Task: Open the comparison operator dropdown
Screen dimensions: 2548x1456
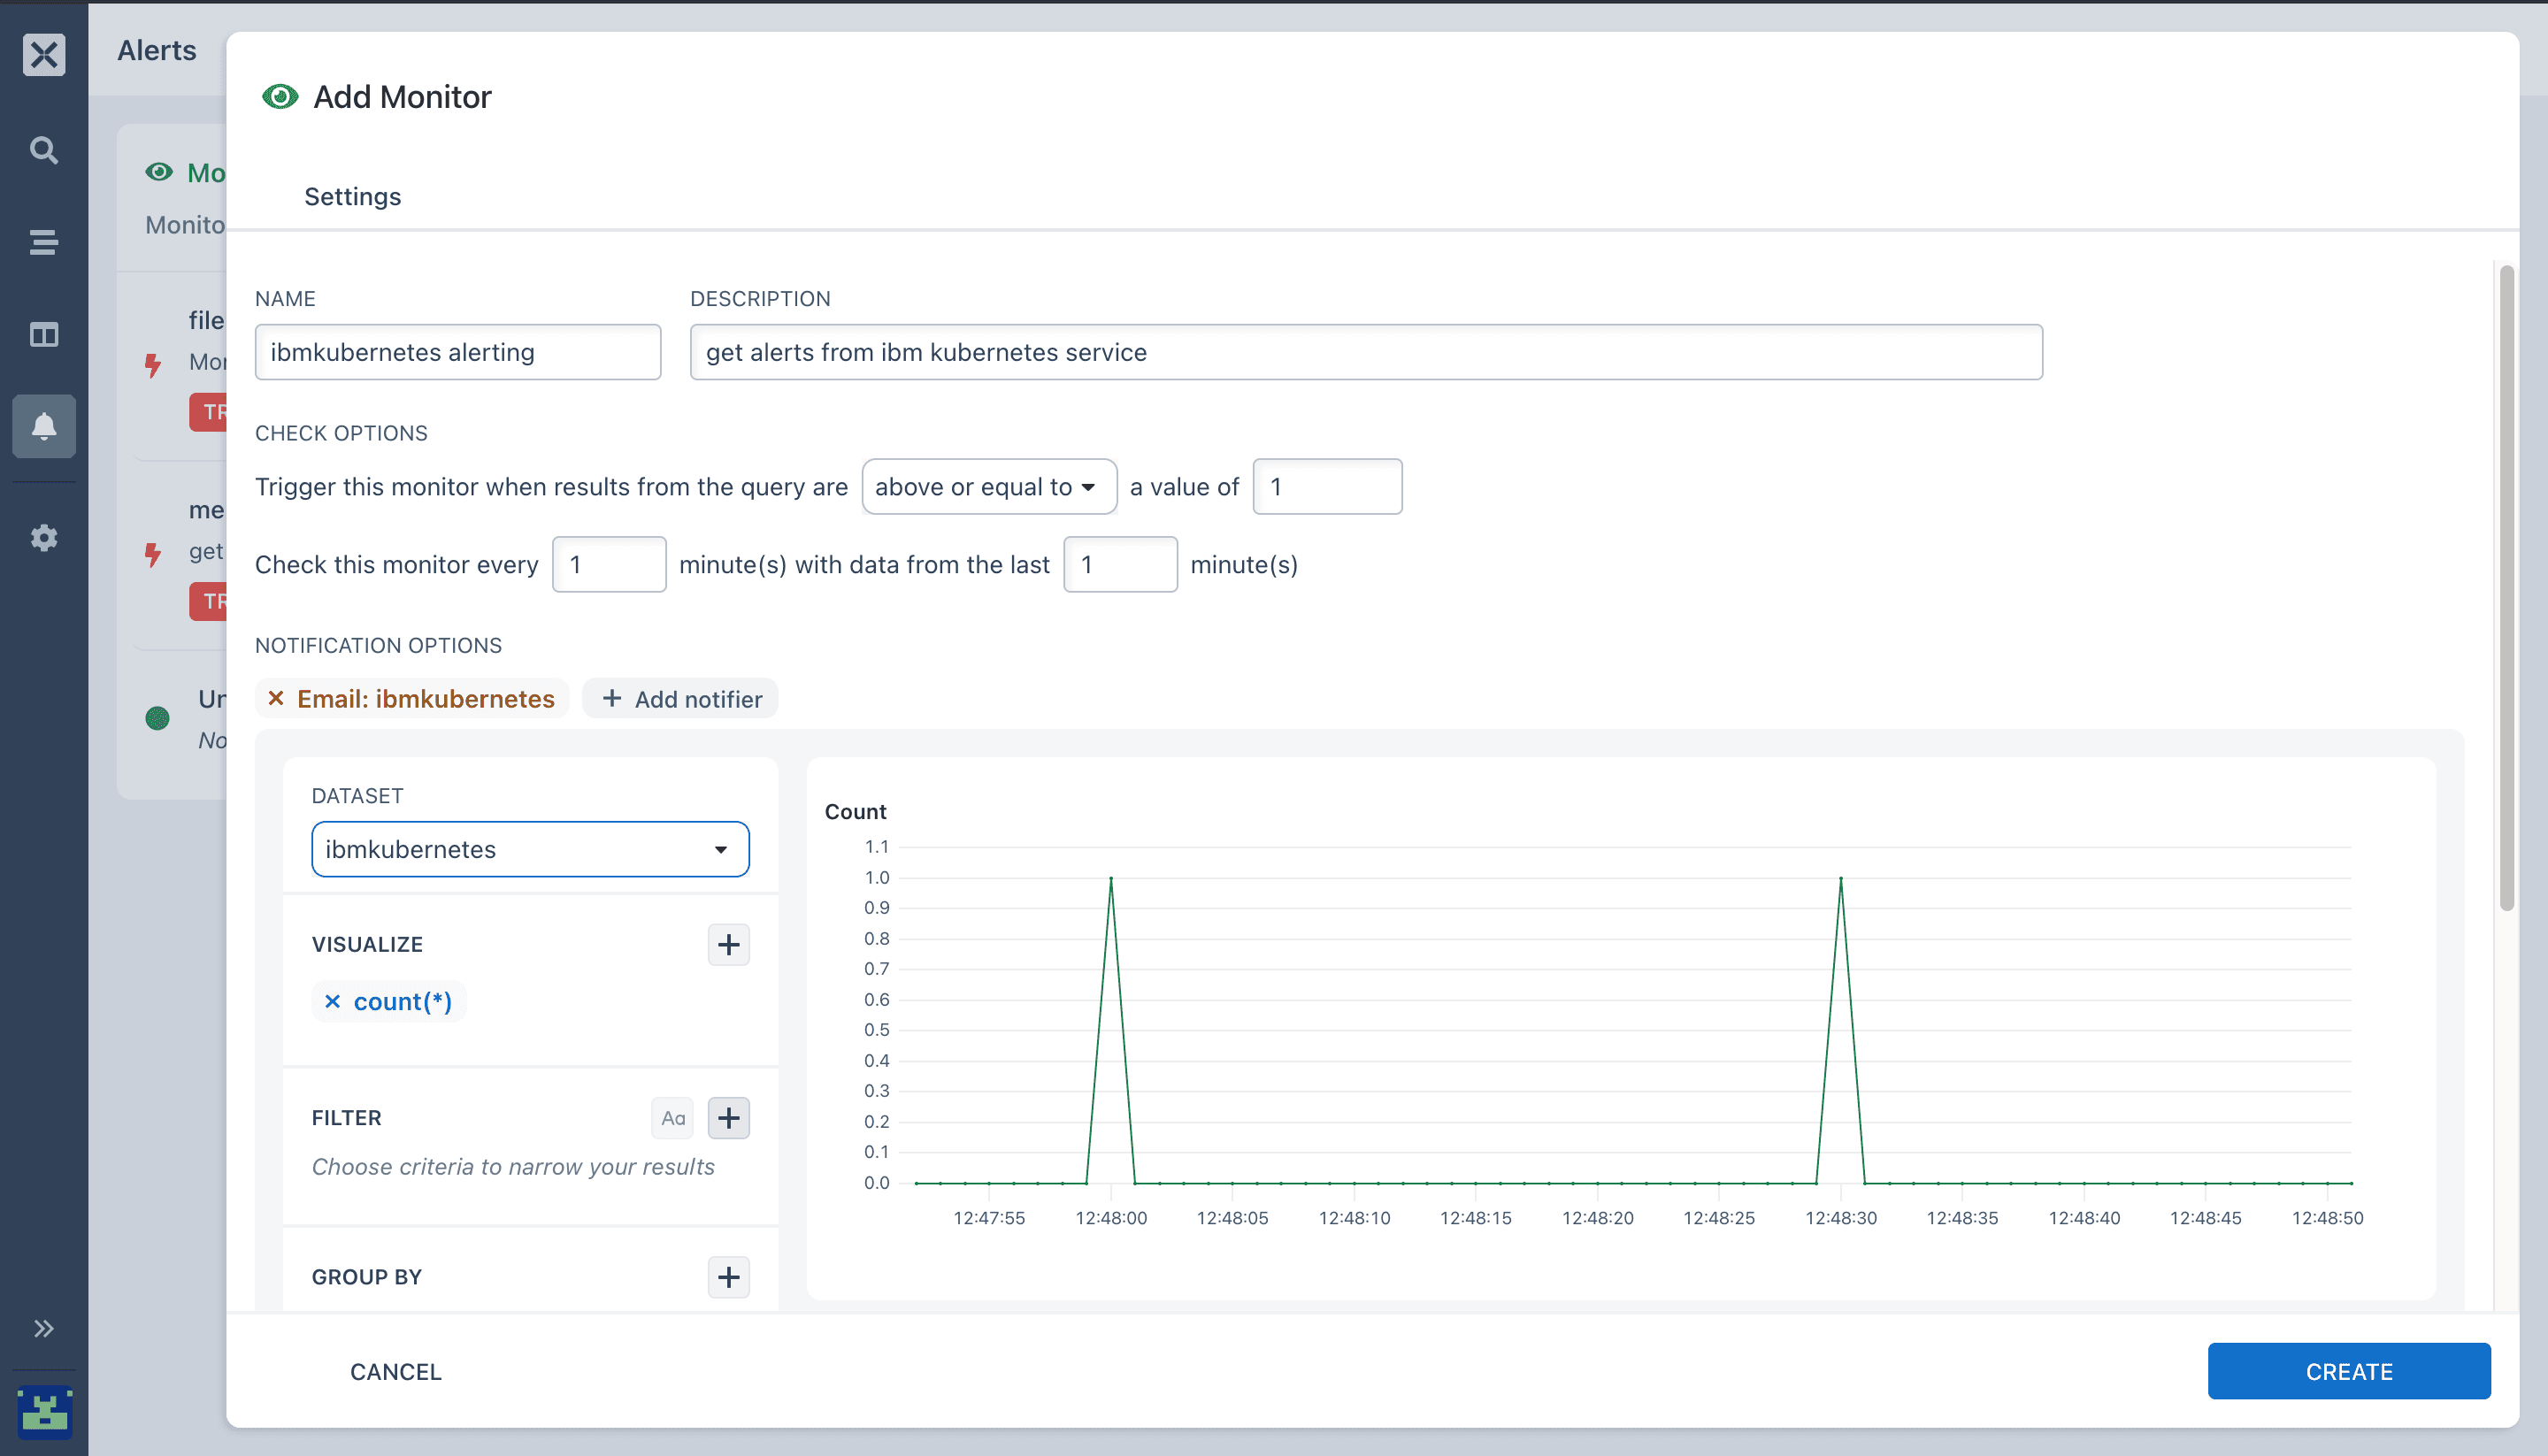Action: click(x=989, y=486)
